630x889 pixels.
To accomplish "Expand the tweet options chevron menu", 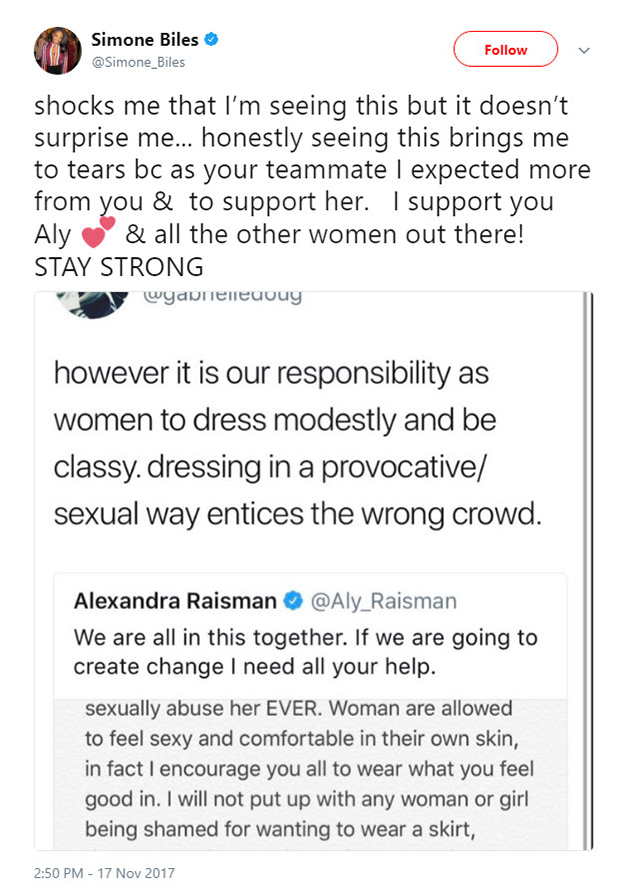I will click(586, 50).
